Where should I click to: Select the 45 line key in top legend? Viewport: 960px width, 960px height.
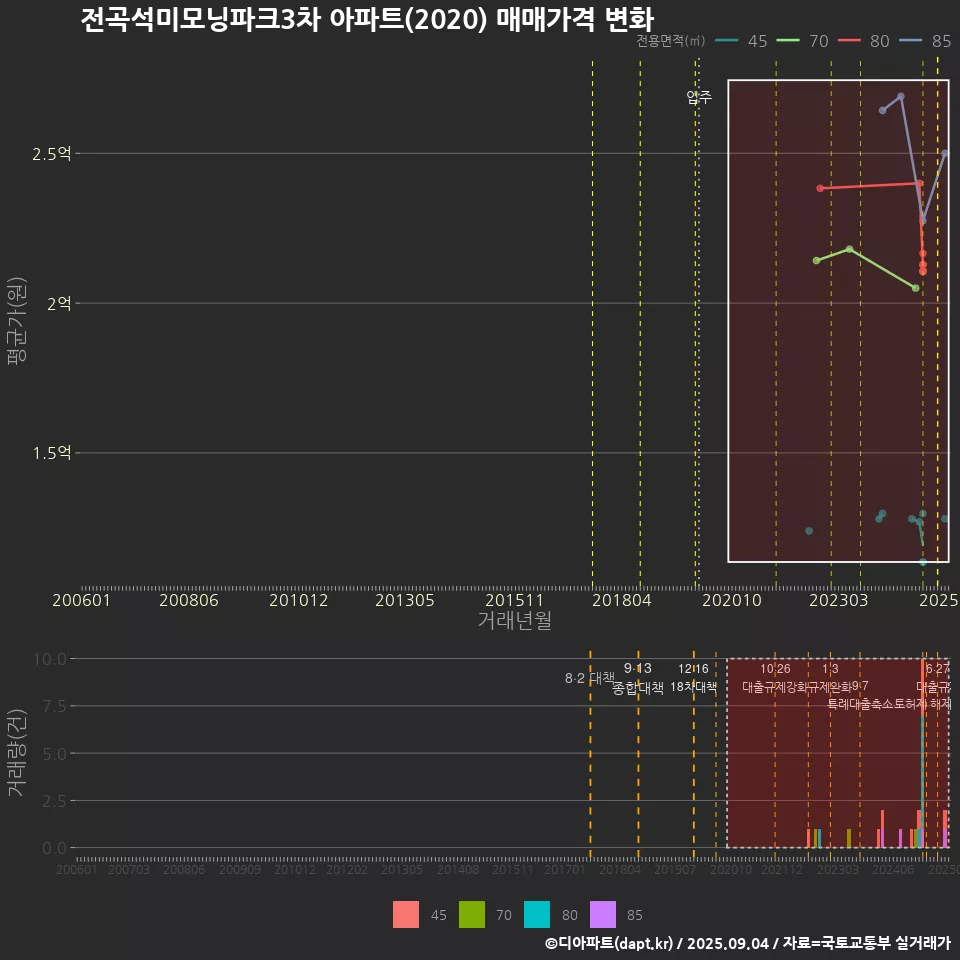(727, 40)
